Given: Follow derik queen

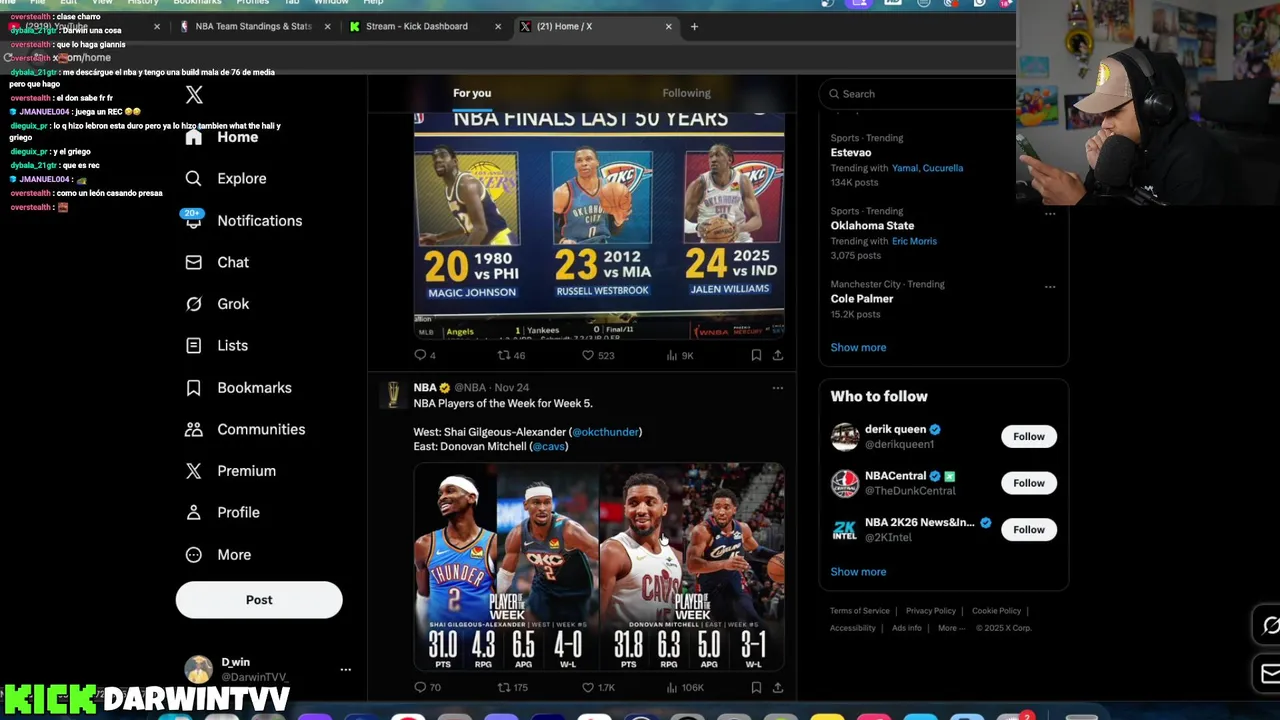Looking at the screenshot, I should coord(1028,436).
